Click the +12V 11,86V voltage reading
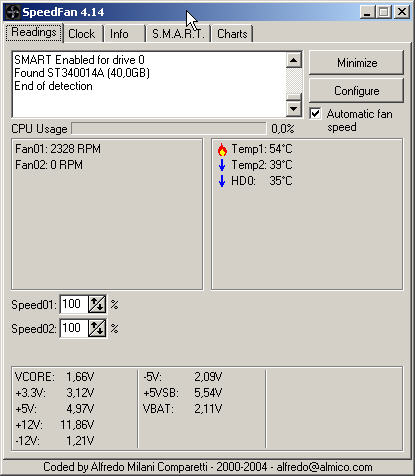Screen dimensions: 415x476 tap(54, 425)
